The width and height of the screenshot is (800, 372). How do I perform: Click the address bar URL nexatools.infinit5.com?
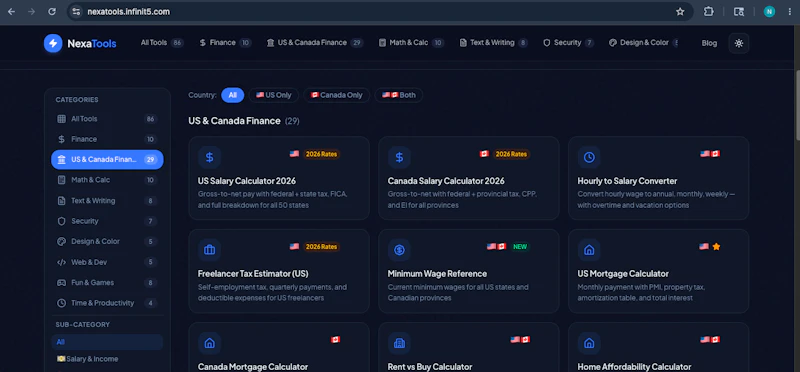pos(128,12)
